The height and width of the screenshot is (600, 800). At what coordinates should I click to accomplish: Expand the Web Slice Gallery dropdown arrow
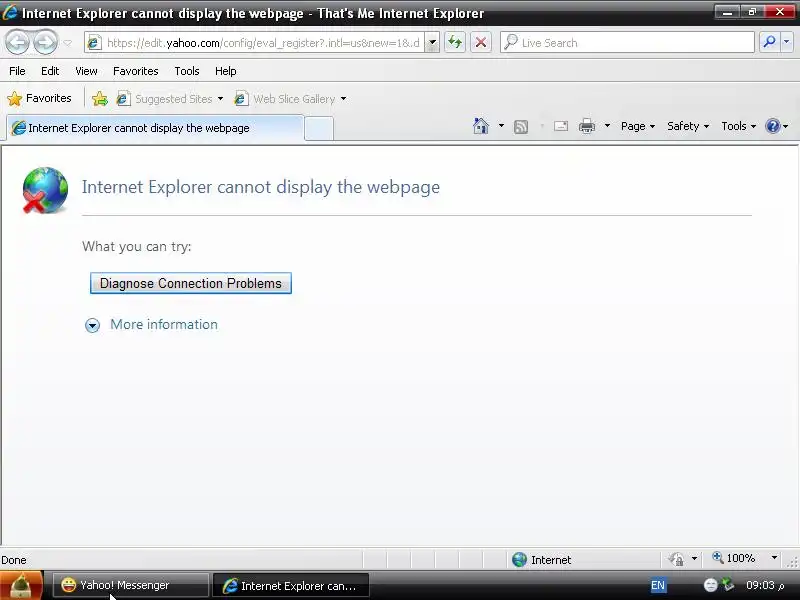coord(343,99)
